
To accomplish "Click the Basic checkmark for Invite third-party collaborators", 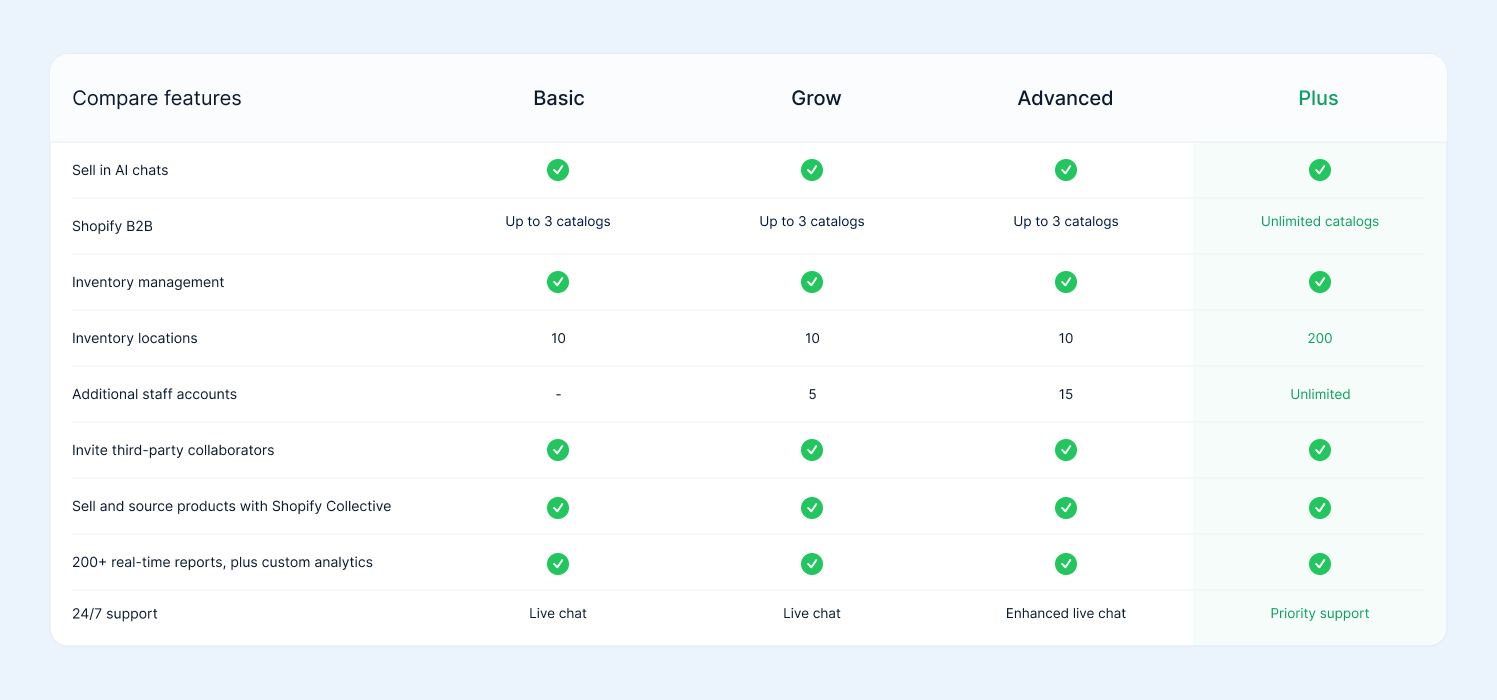I will [x=558, y=450].
